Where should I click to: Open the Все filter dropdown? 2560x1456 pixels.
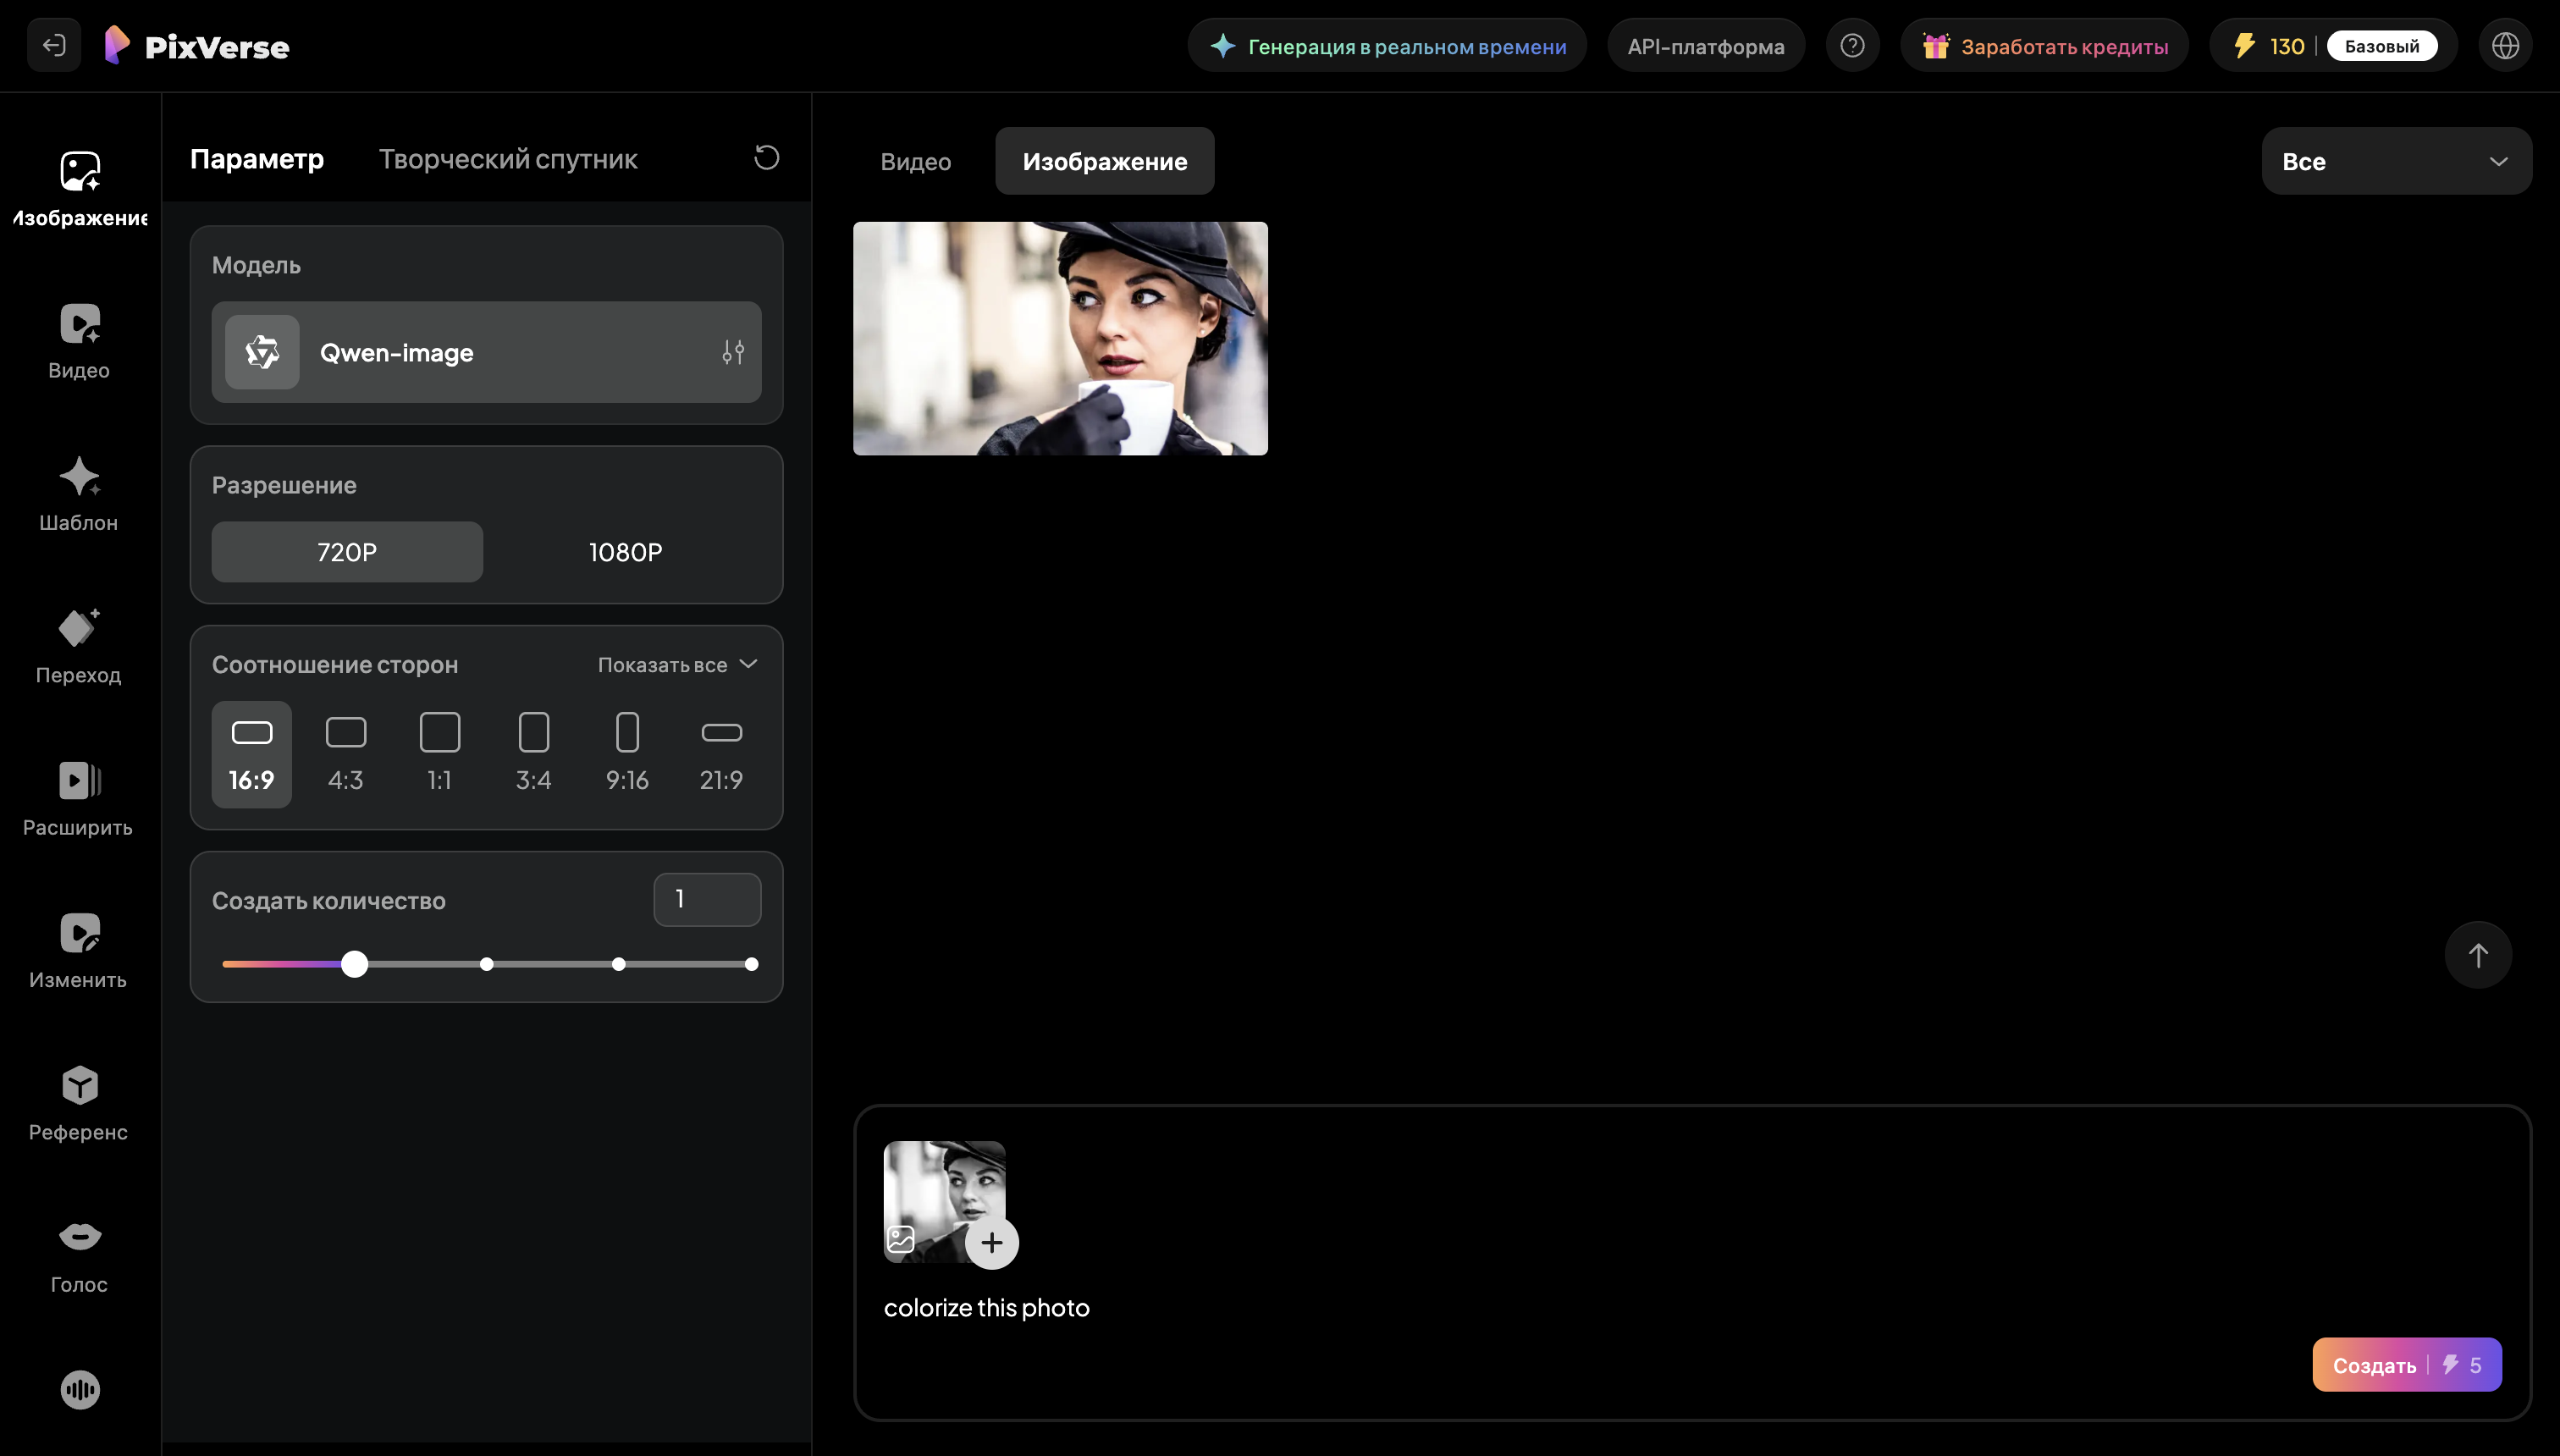tap(2396, 161)
